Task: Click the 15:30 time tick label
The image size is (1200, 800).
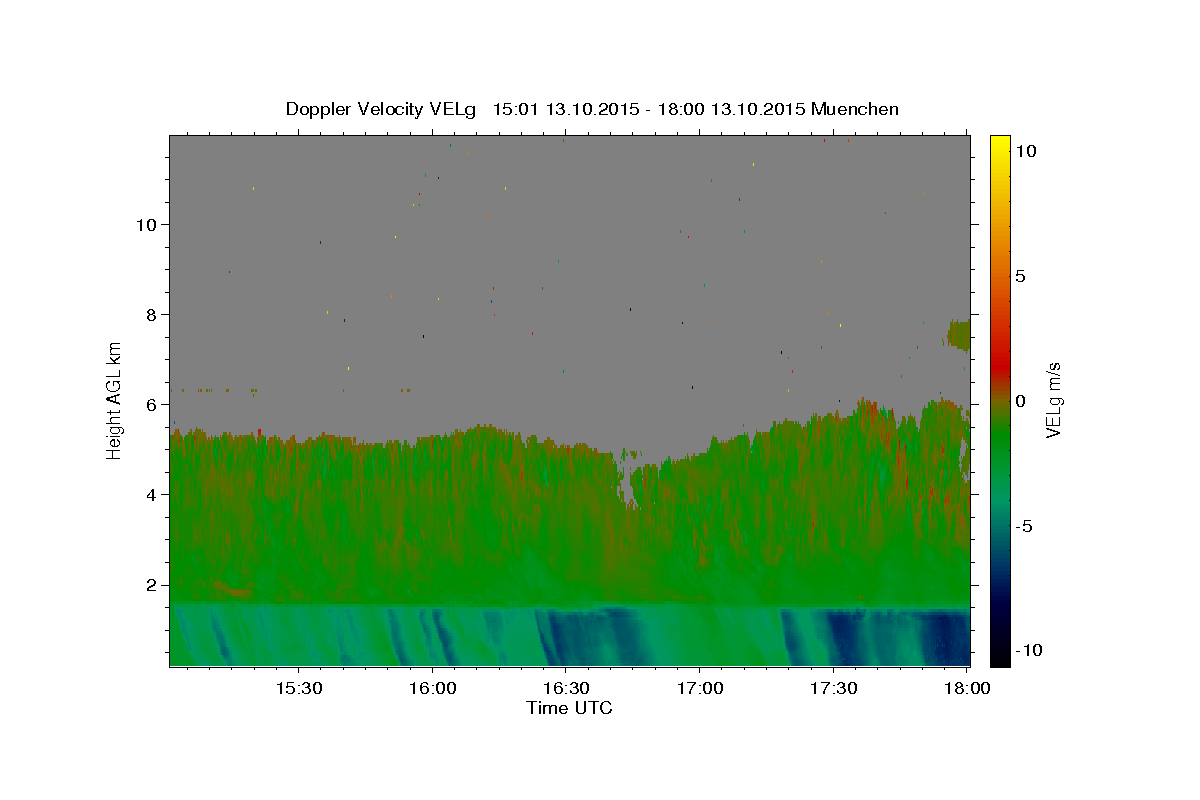Action: point(299,689)
